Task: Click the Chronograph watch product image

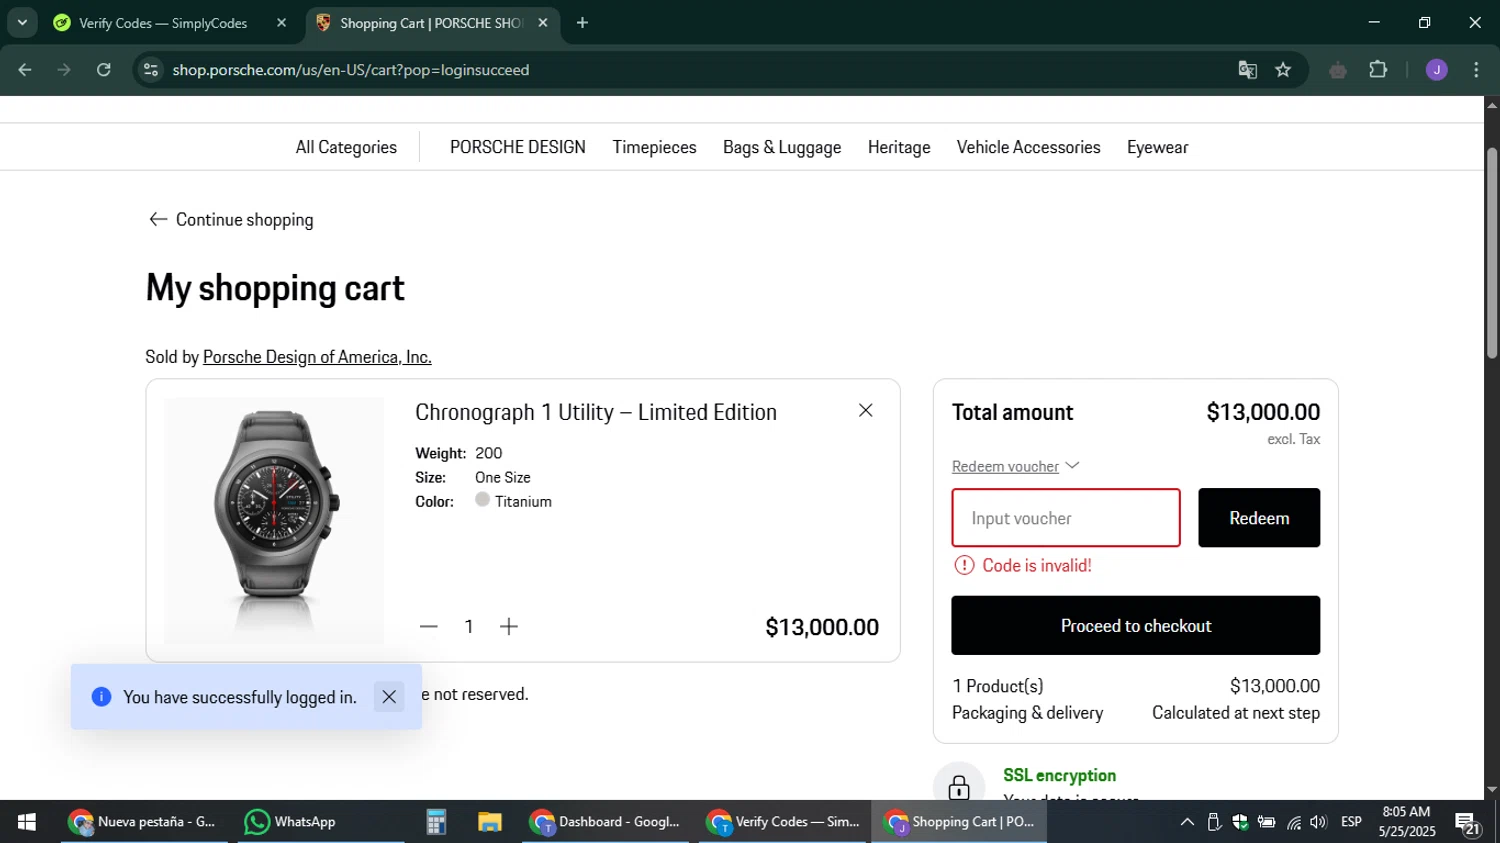Action: coord(274,520)
